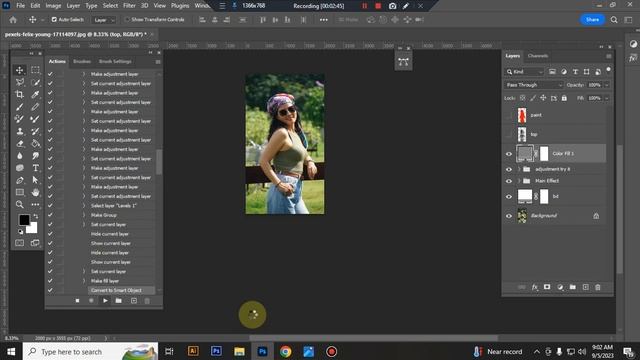This screenshot has width=640, height=360.
Task: Add layer style fx icon
Action: [535, 287]
